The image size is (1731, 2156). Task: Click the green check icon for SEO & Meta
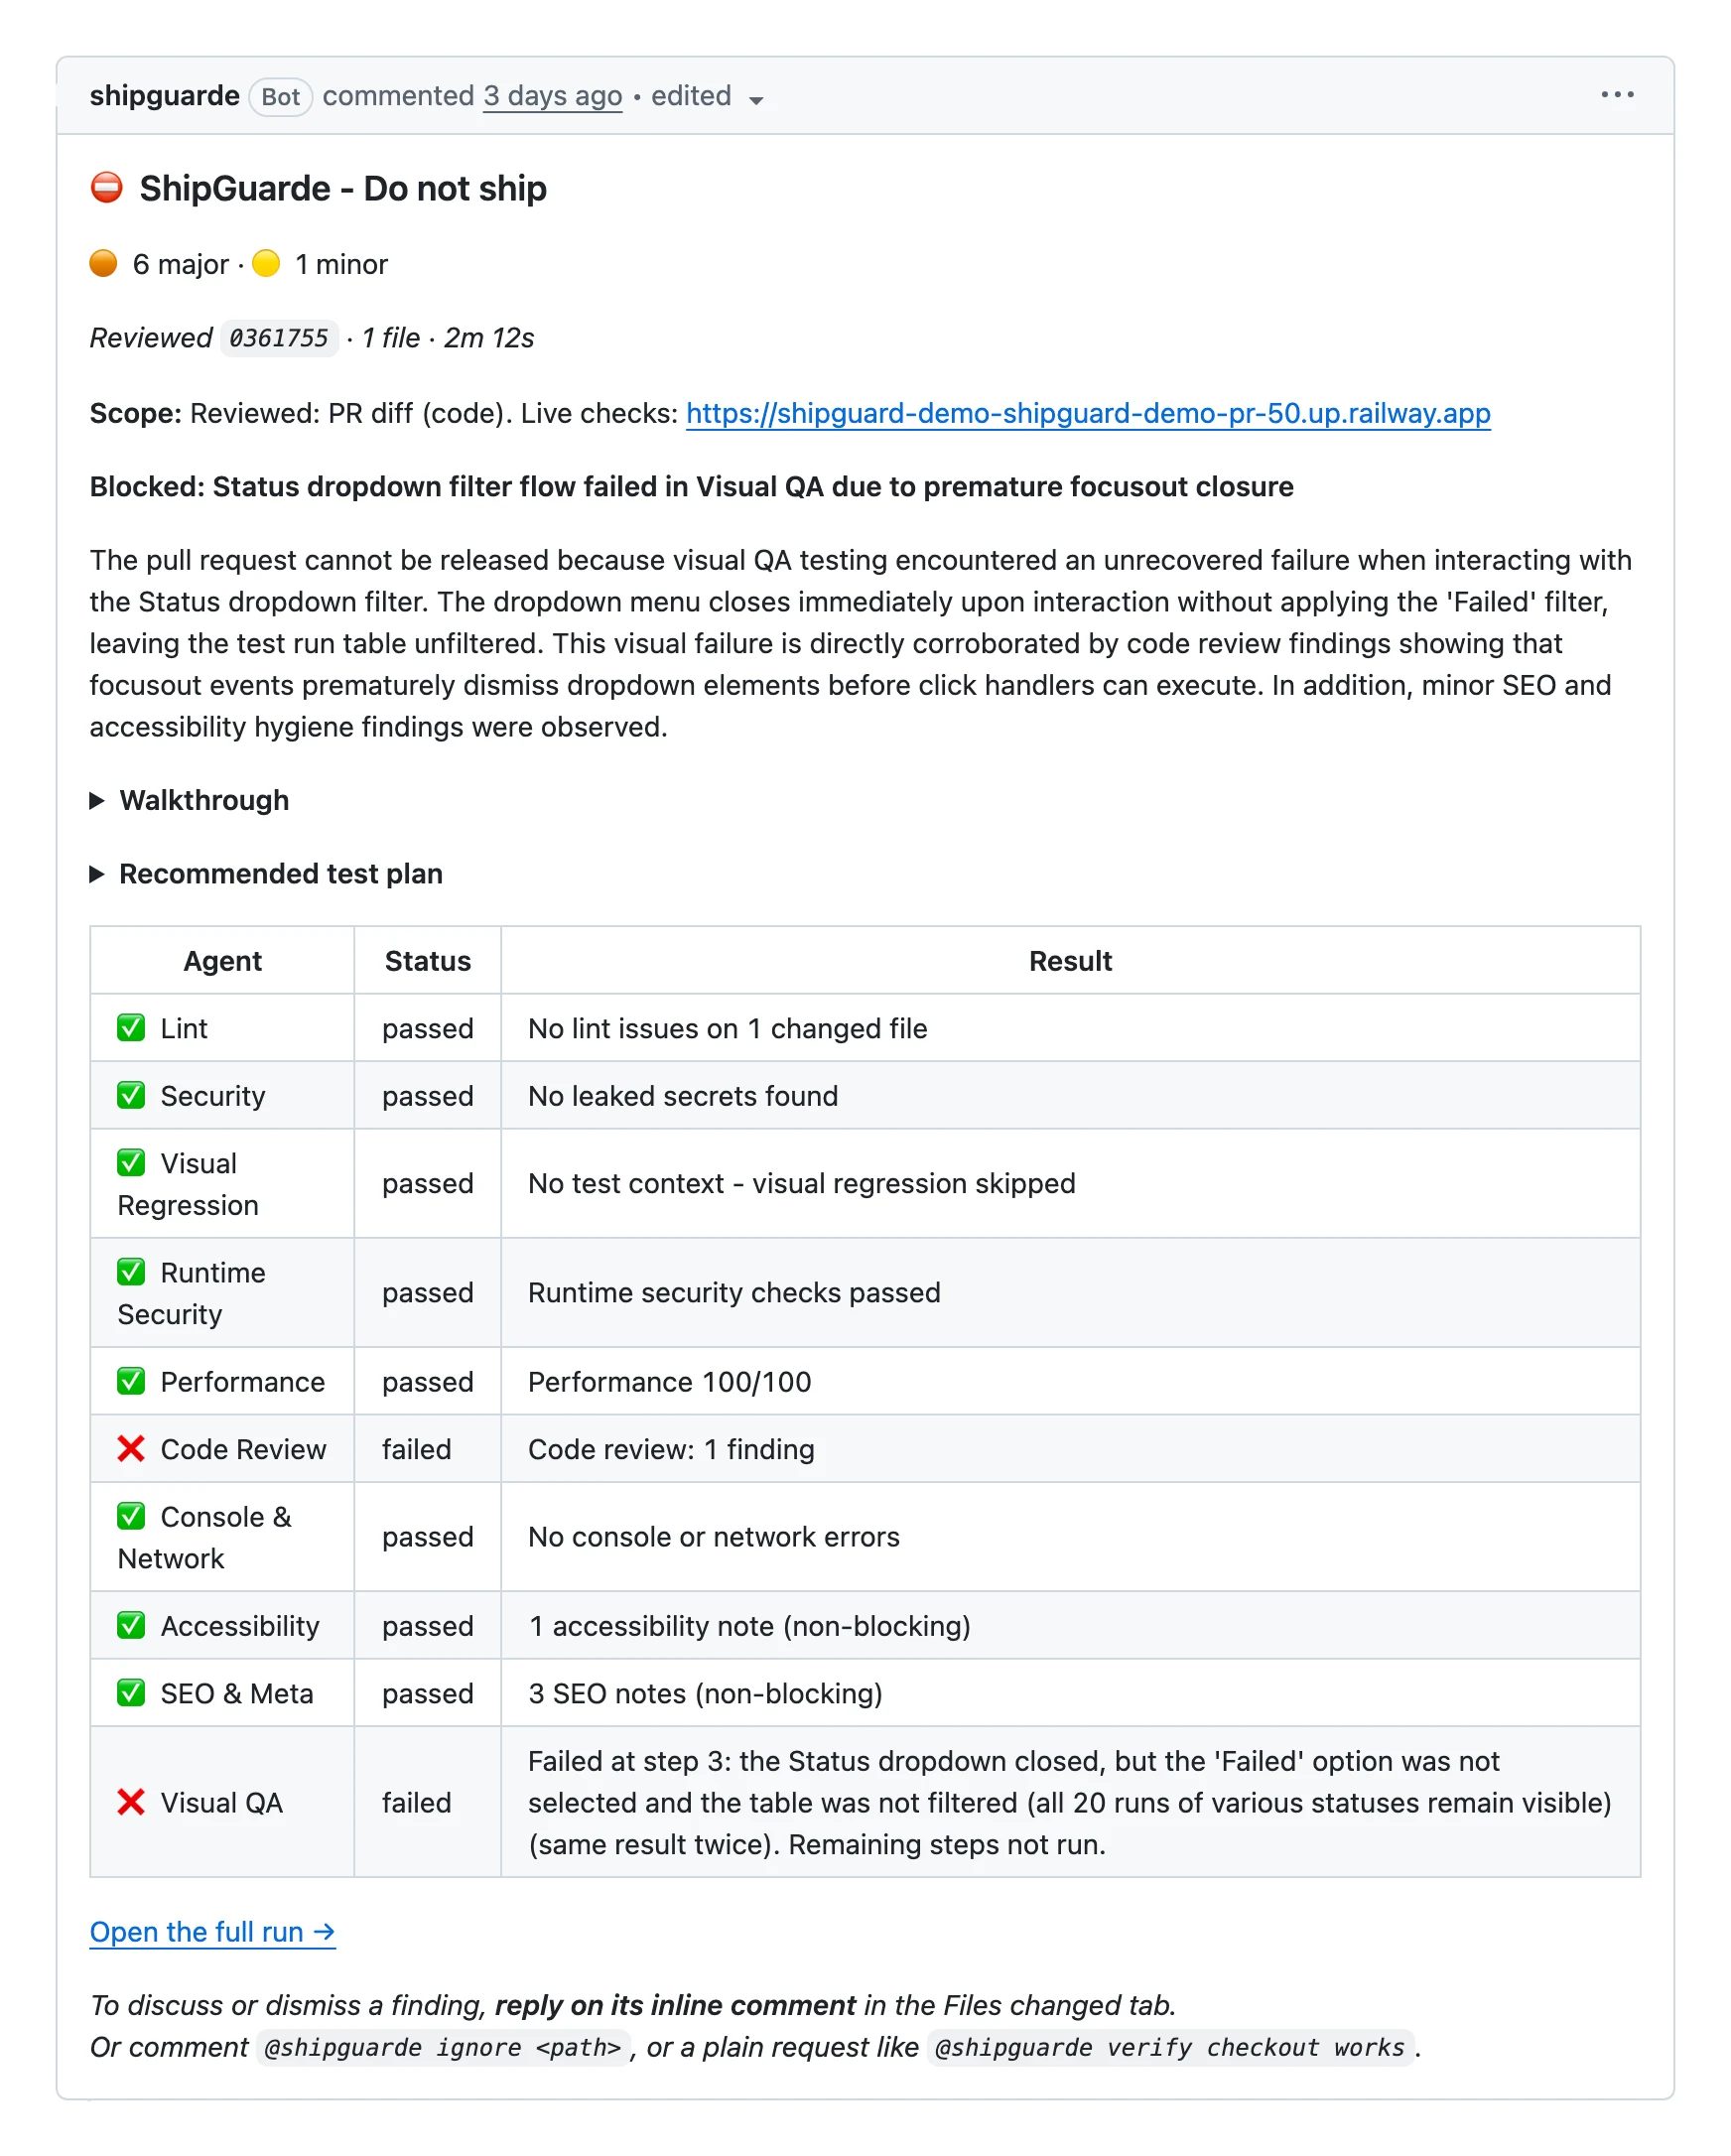(131, 1692)
